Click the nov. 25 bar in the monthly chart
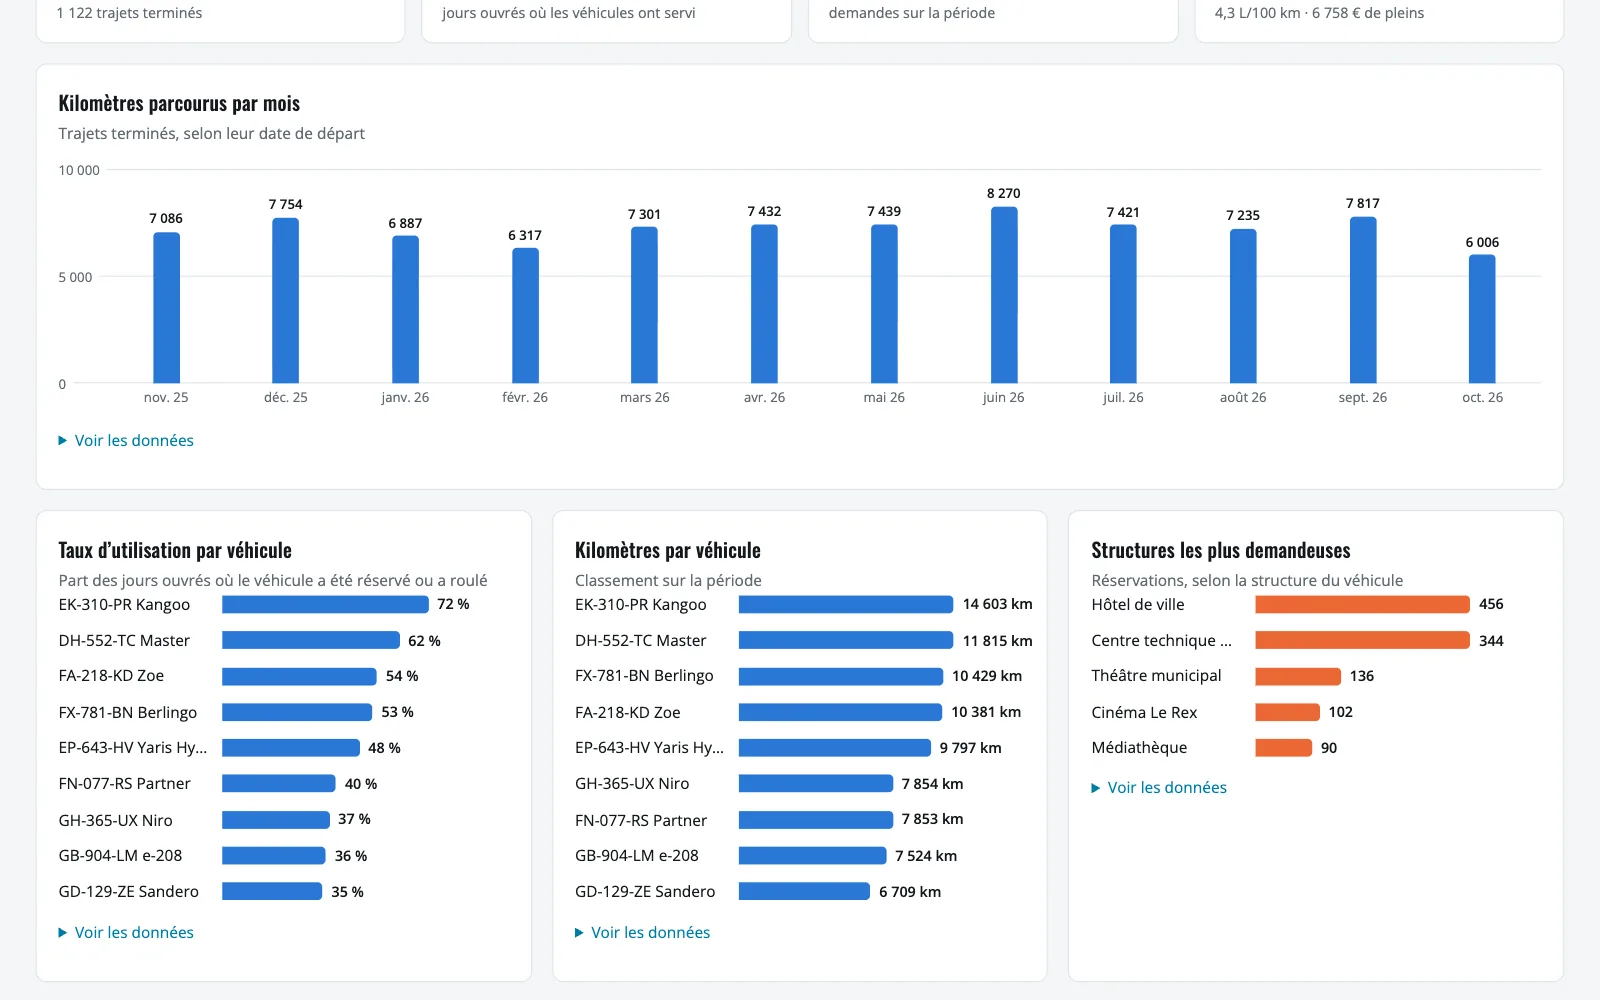The height and width of the screenshot is (1000, 1600). pos(166,308)
